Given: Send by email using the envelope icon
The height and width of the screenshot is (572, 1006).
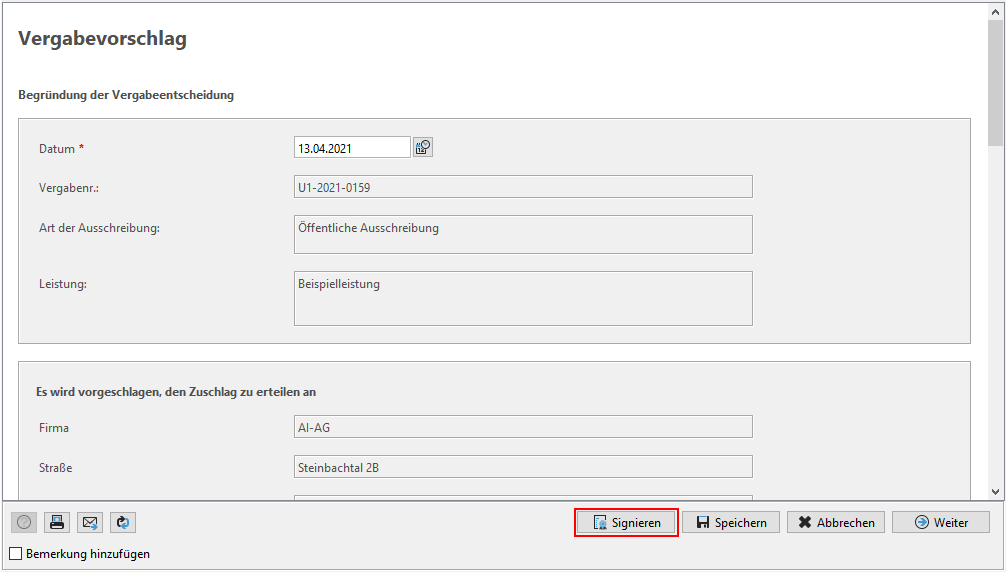Looking at the screenshot, I should [x=90, y=522].
